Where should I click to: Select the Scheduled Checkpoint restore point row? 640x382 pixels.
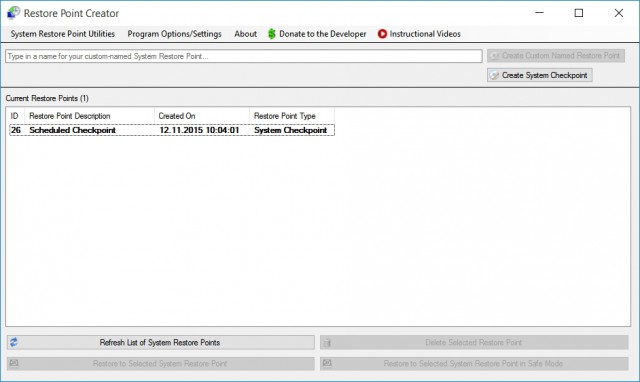[172, 130]
